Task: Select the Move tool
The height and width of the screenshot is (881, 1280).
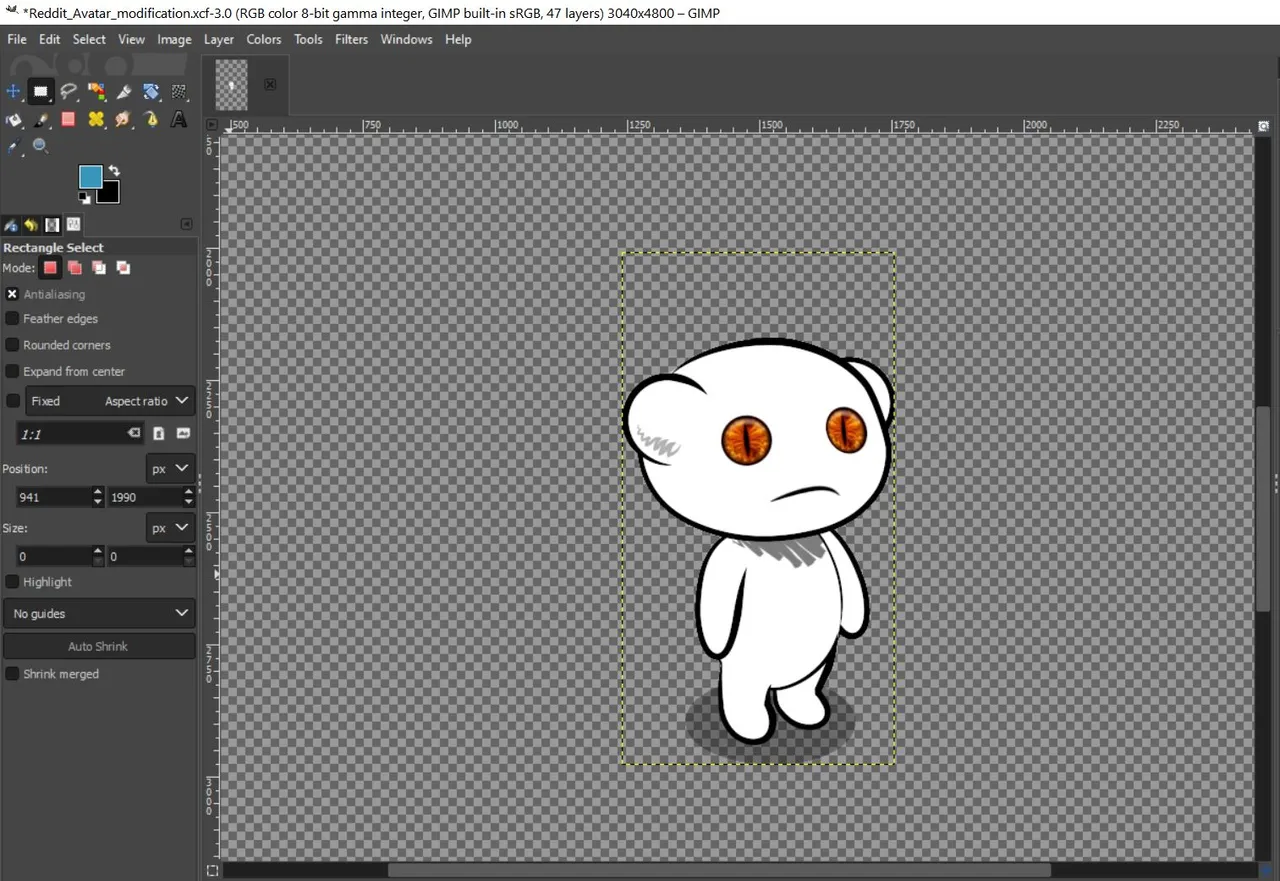Action: click(x=13, y=92)
